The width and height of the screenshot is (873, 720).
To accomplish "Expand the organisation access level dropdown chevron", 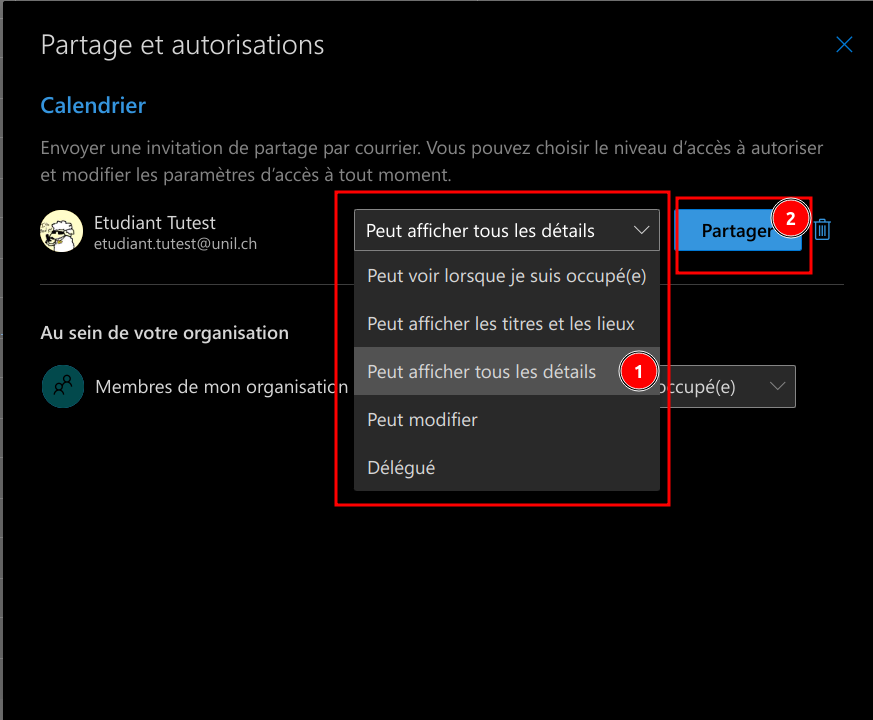I will [x=777, y=387].
